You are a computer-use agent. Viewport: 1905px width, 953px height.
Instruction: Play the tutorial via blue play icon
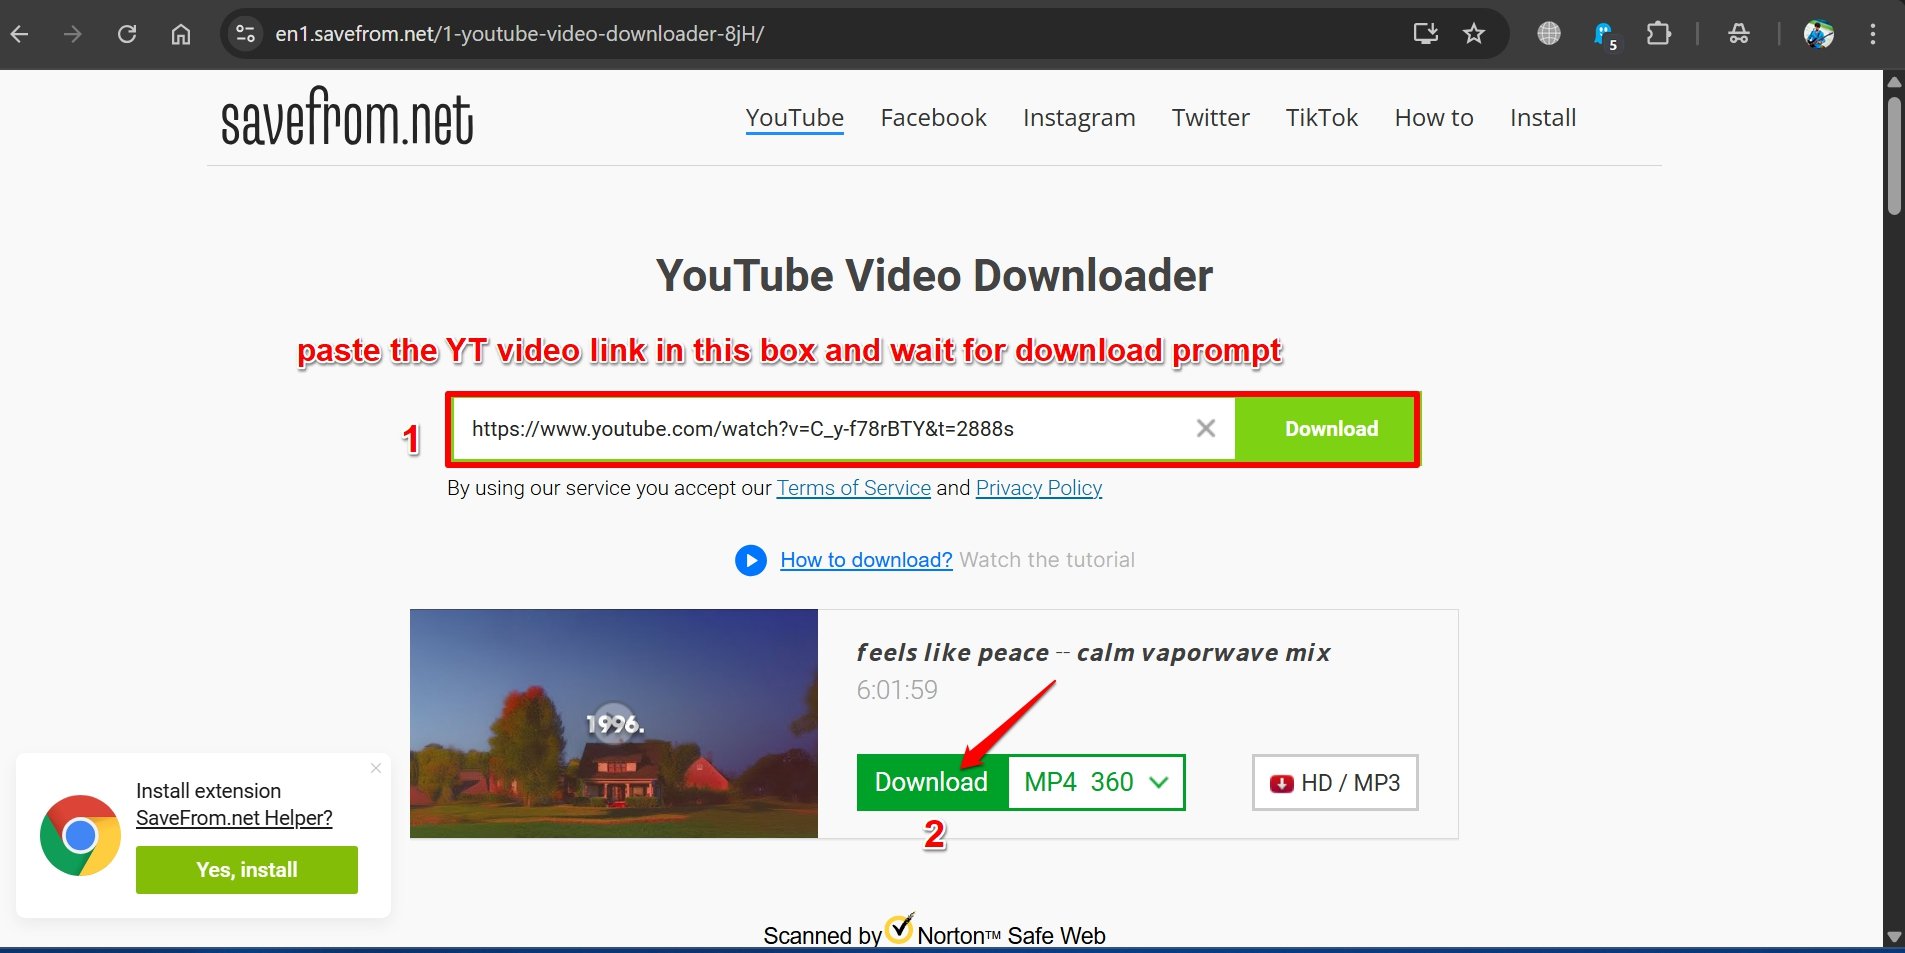[x=751, y=560]
